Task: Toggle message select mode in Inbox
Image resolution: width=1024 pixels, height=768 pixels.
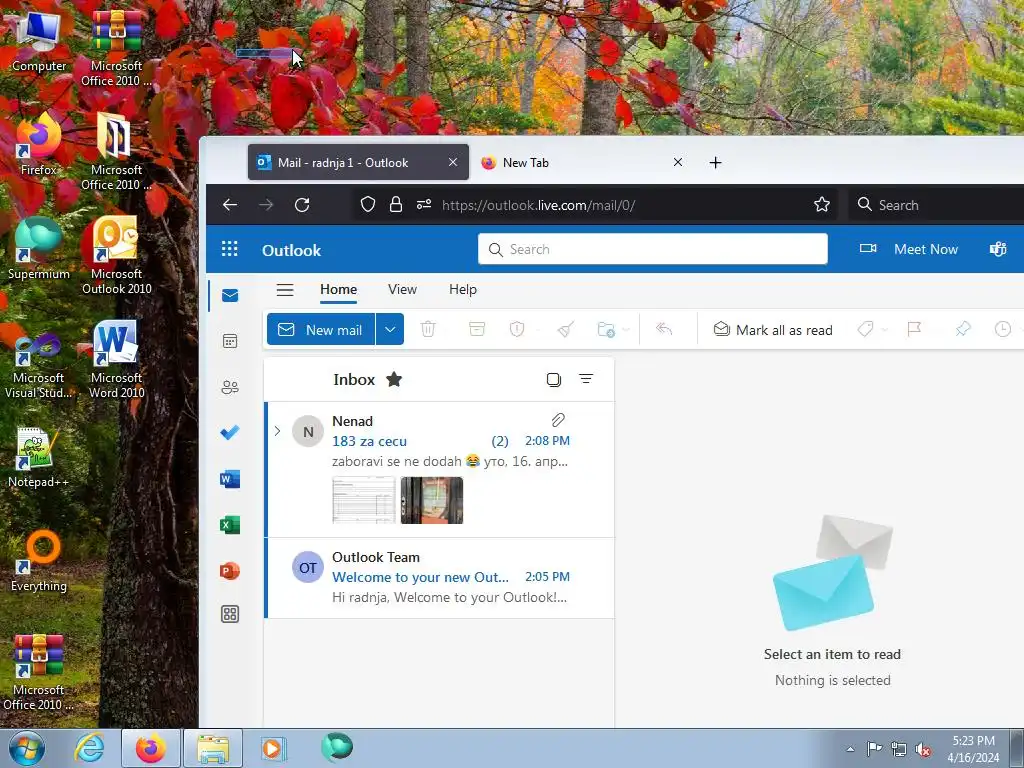Action: 553,379
